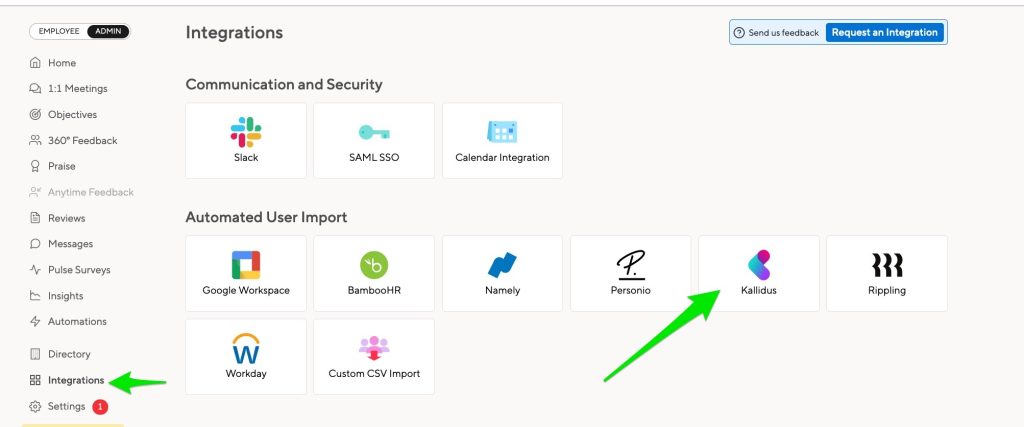Select the BambooHR integration tile
Image resolution: width=1024 pixels, height=427 pixels.
click(x=374, y=272)
